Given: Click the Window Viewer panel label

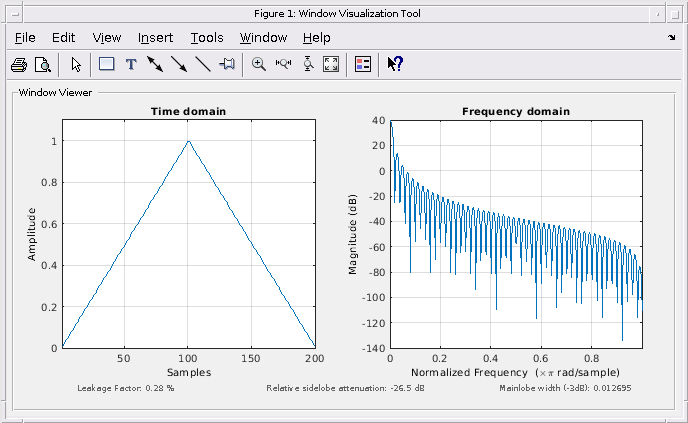Looking at the screenshot, I should (x=55, y=93).
